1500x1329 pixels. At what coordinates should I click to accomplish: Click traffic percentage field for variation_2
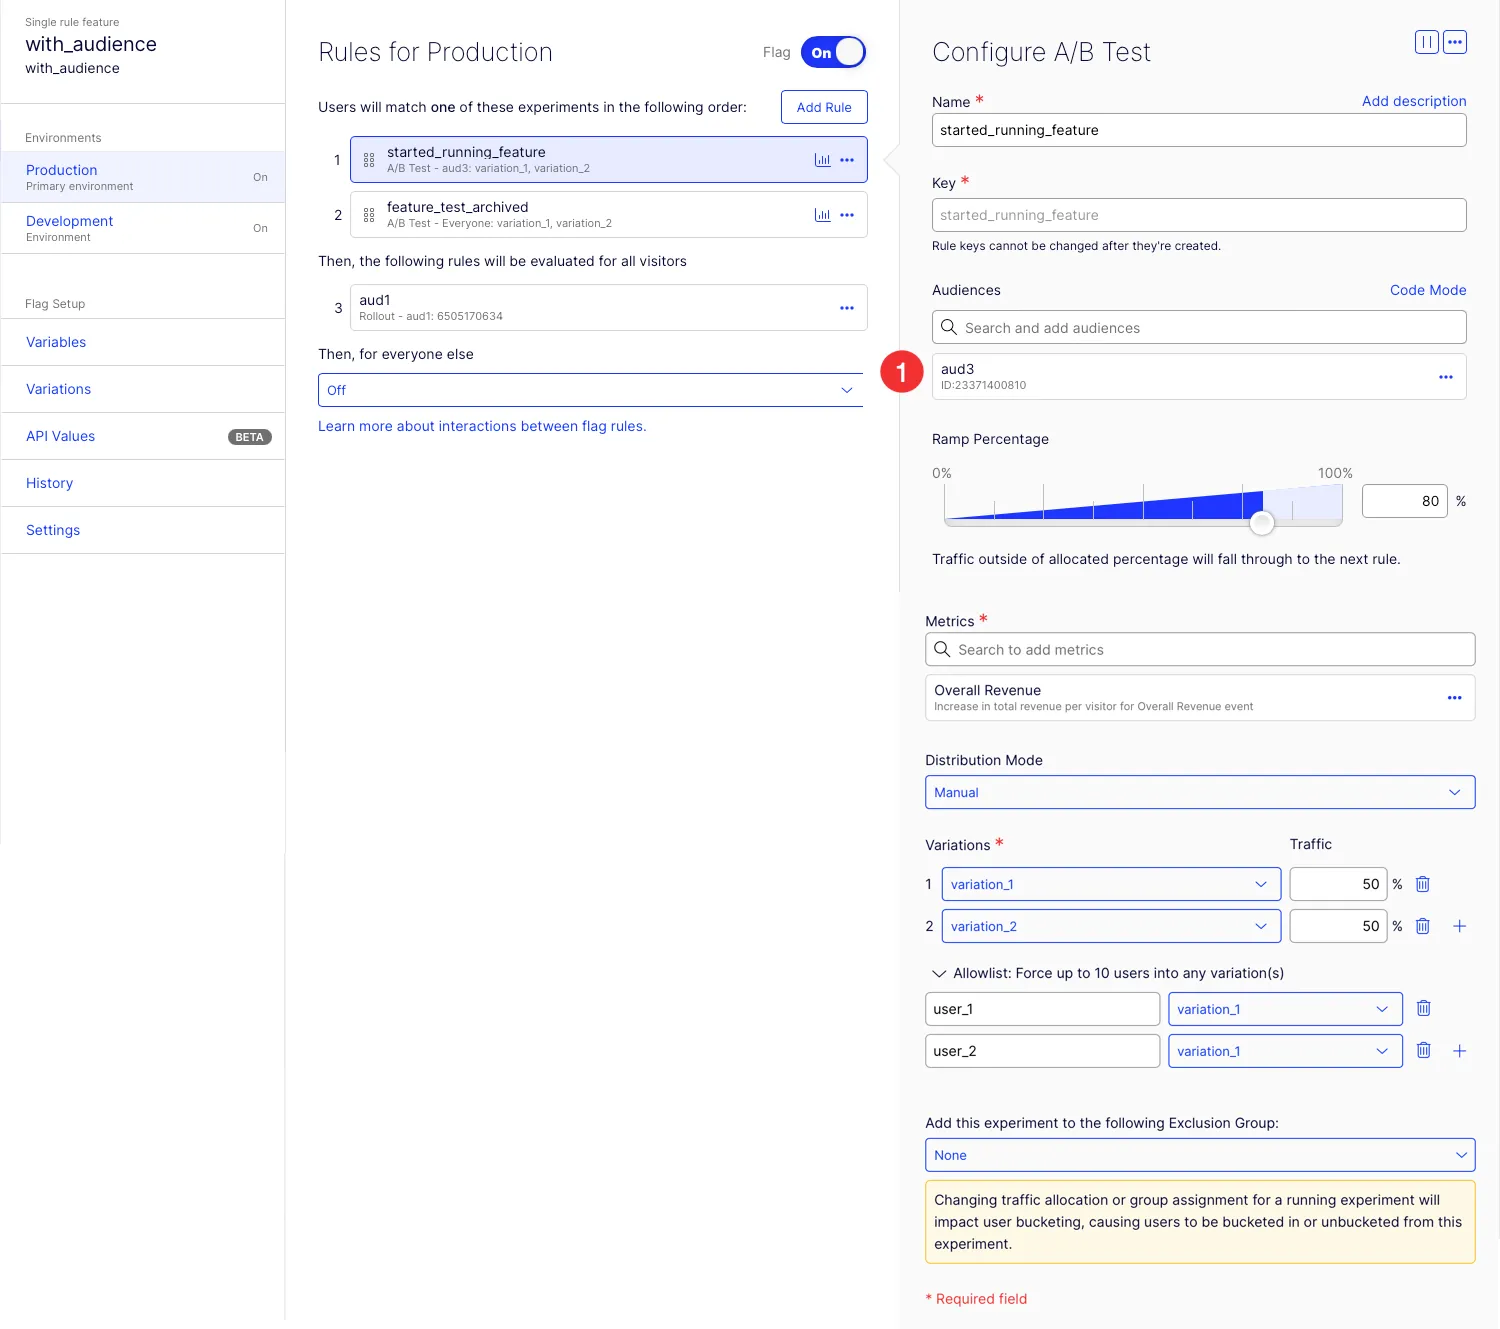tap(1338, 926)
